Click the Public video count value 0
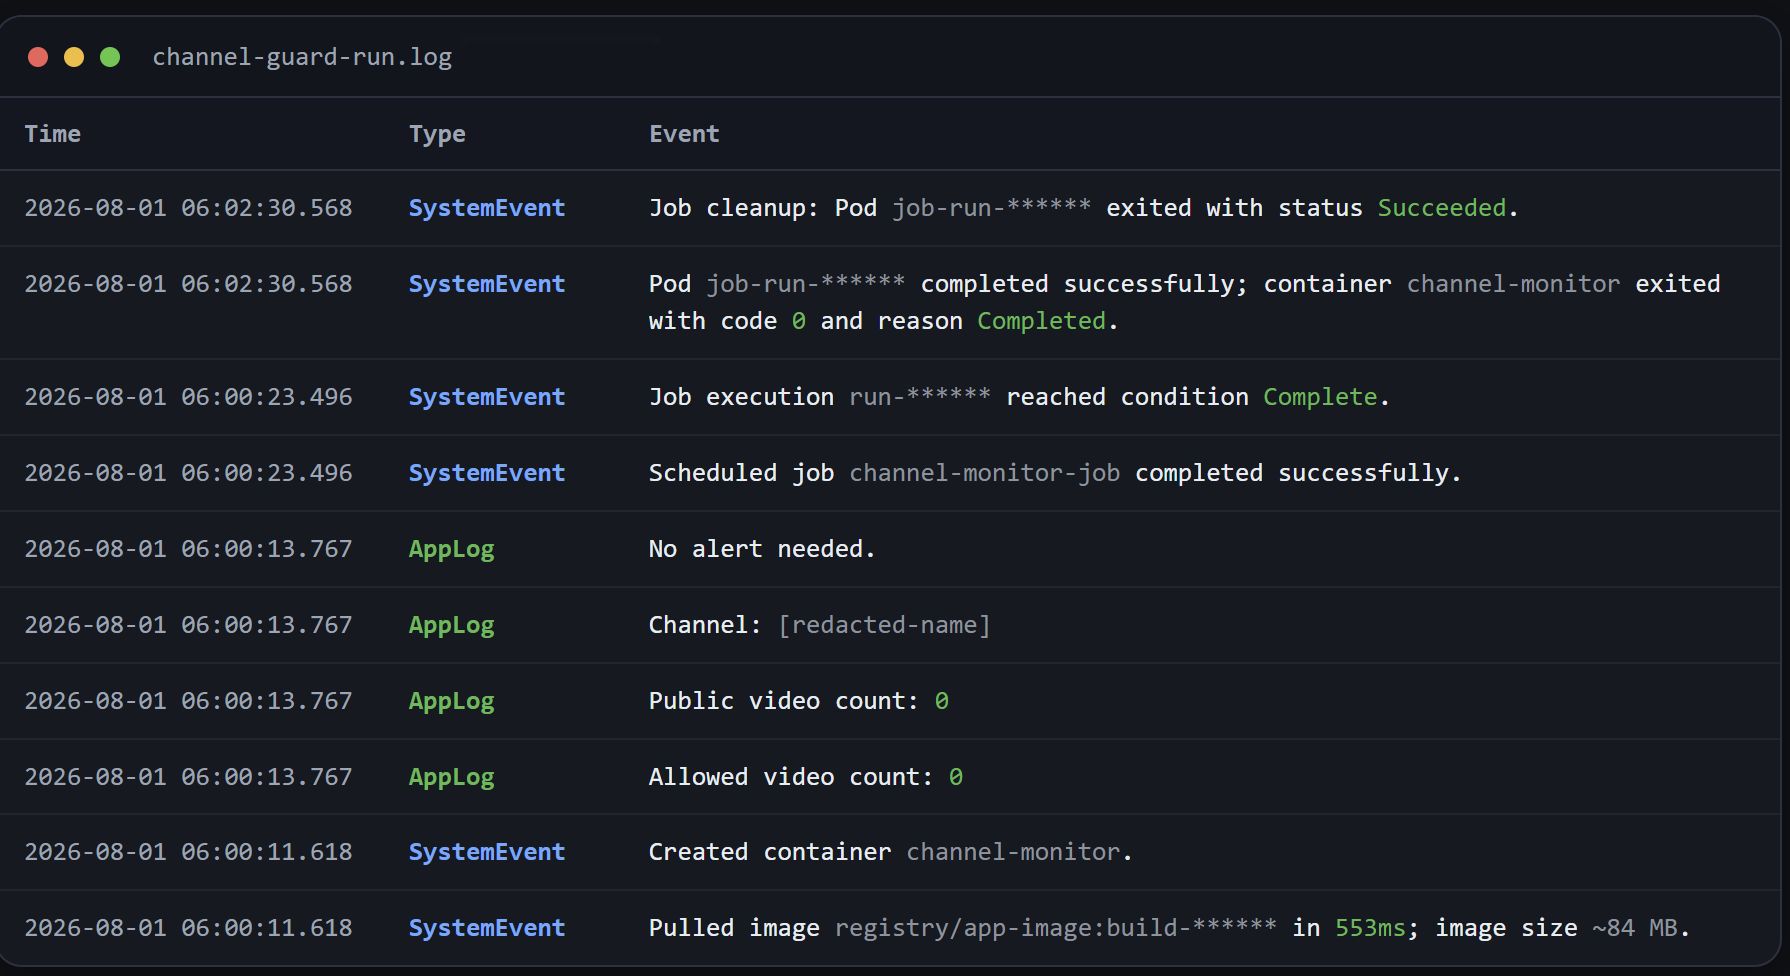Image resolution: width=1790 pixels, height=976 pixels. tap(941, 701)
